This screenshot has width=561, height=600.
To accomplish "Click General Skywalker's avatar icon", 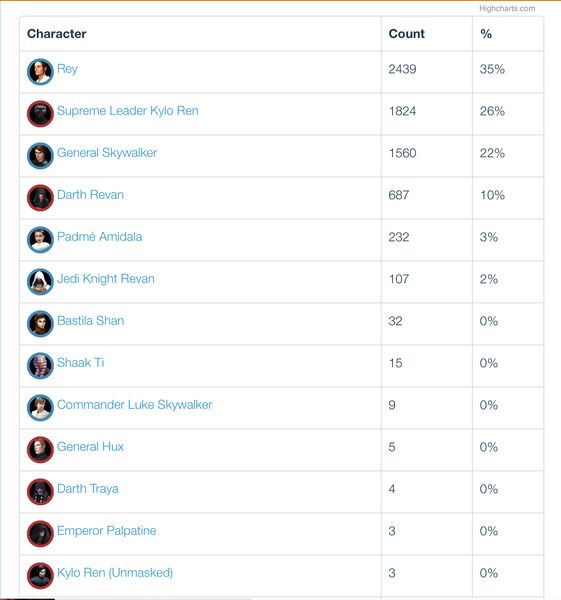I will pyautogui.click(x=40, y=156).
